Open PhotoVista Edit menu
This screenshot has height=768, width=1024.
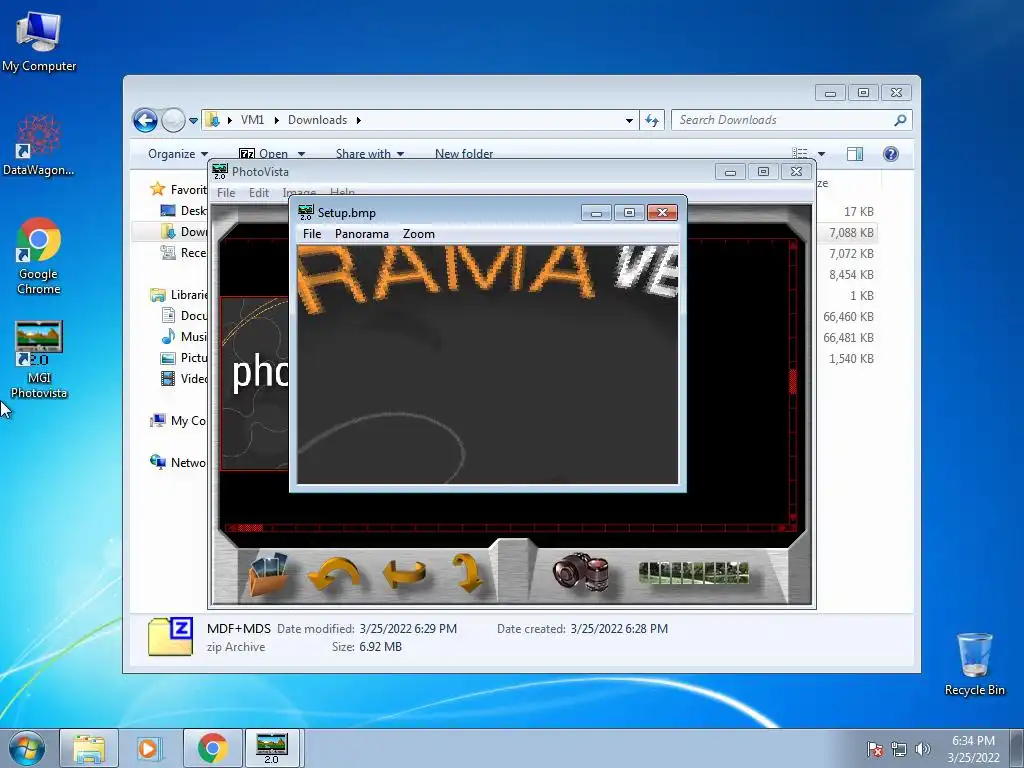click(x=259, y=193)
